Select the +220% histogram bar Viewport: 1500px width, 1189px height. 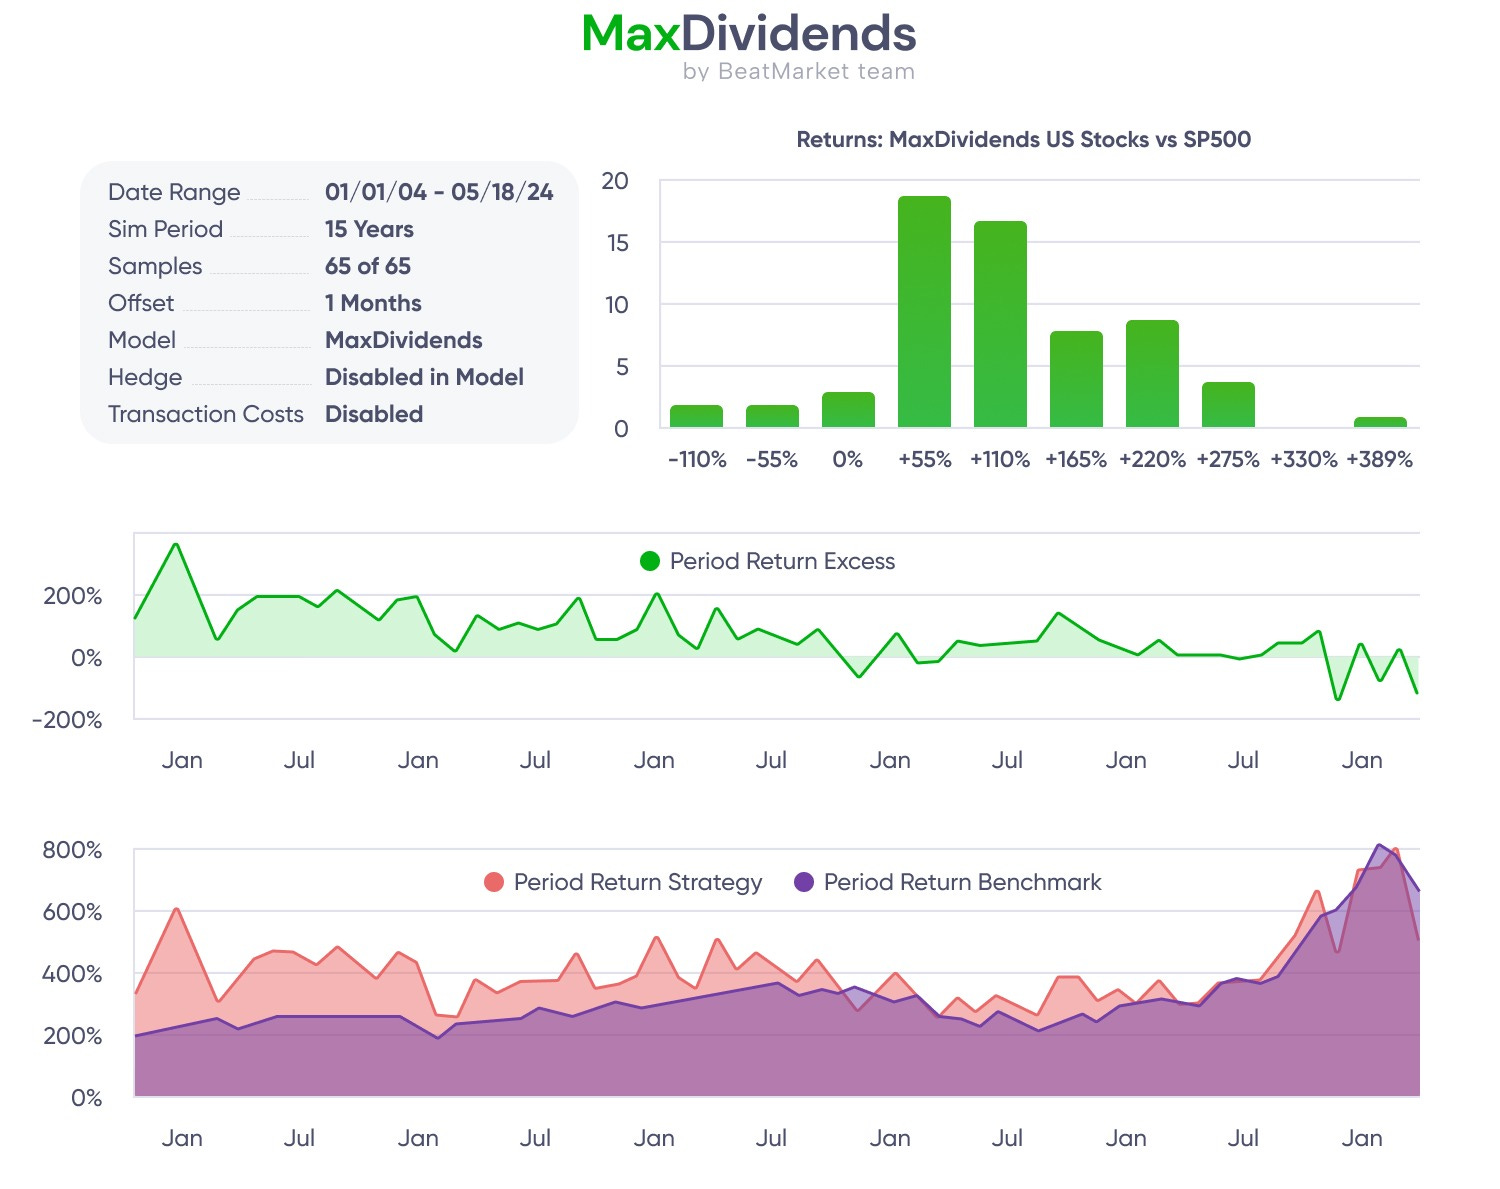(x=1152, y=374)
